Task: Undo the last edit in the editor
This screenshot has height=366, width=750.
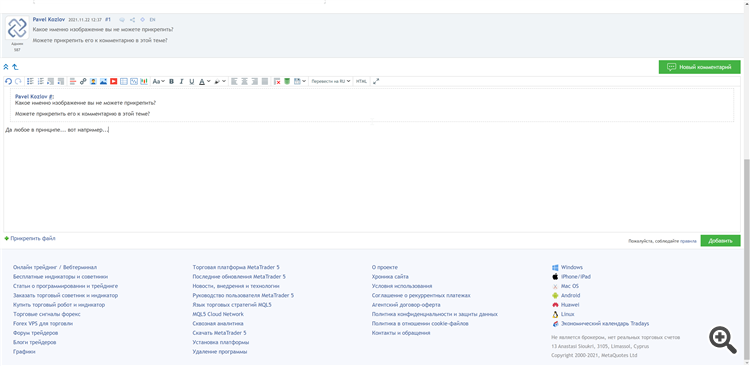Action: point(9,81)
